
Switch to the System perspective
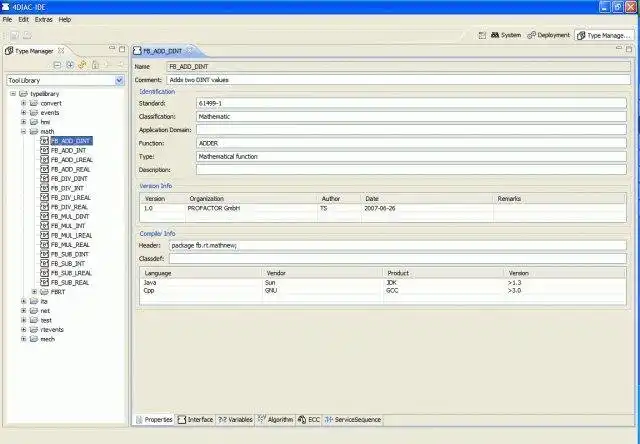coord(506,36)
